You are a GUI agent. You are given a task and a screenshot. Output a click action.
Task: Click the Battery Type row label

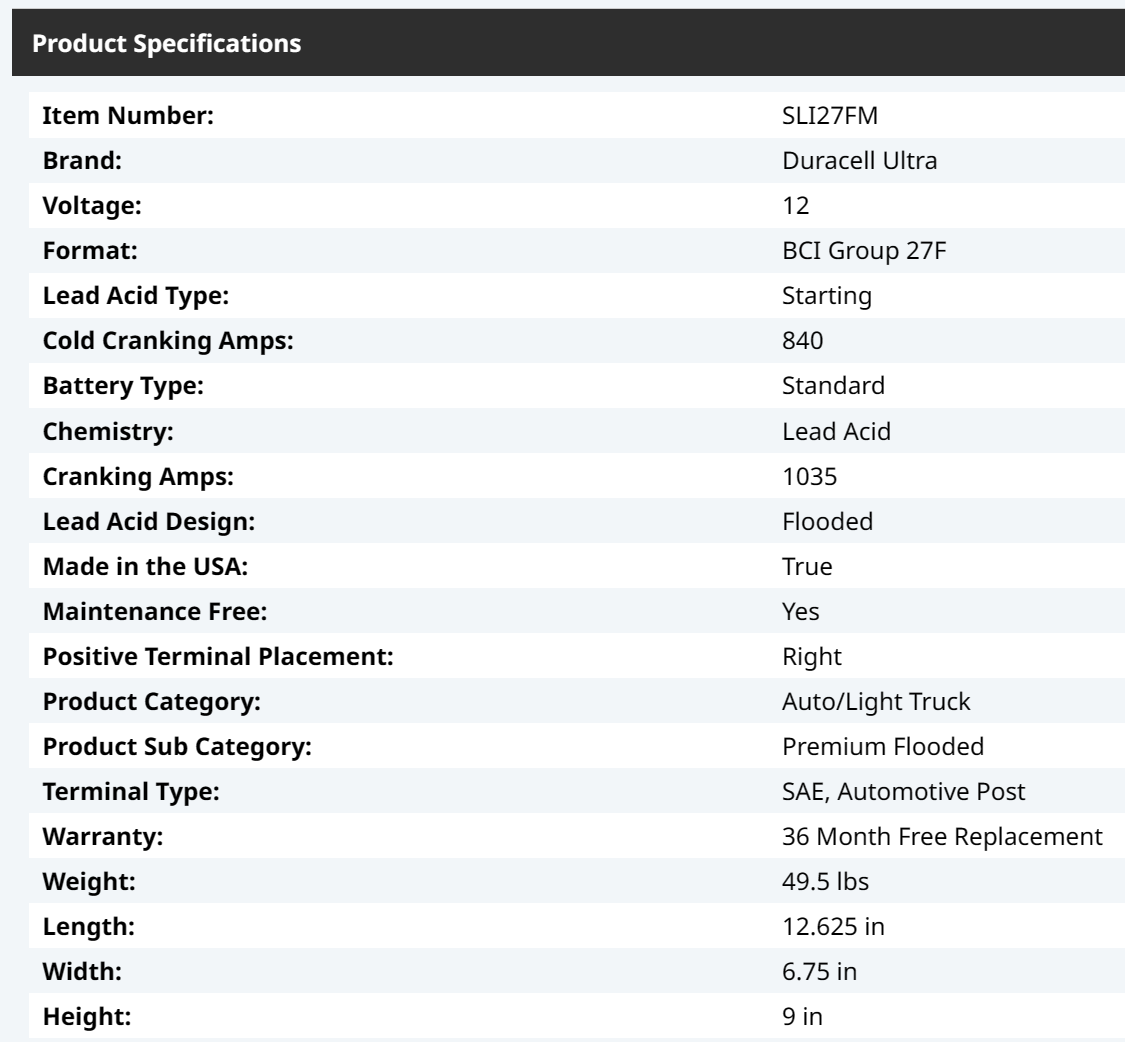coord(123,386)
